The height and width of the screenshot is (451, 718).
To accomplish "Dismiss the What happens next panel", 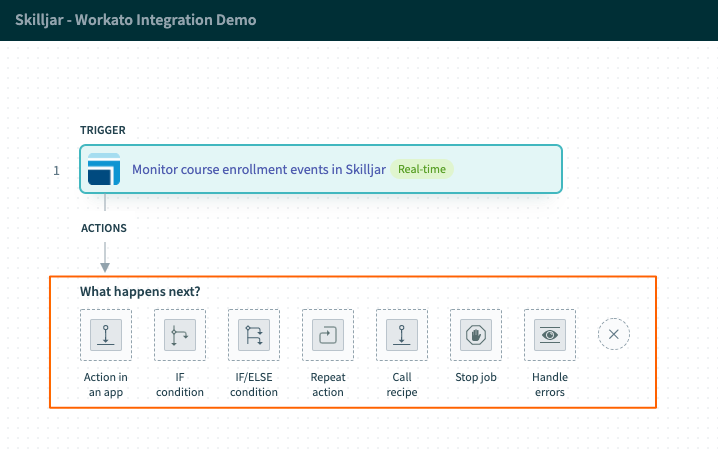I will tap(614, 335).
